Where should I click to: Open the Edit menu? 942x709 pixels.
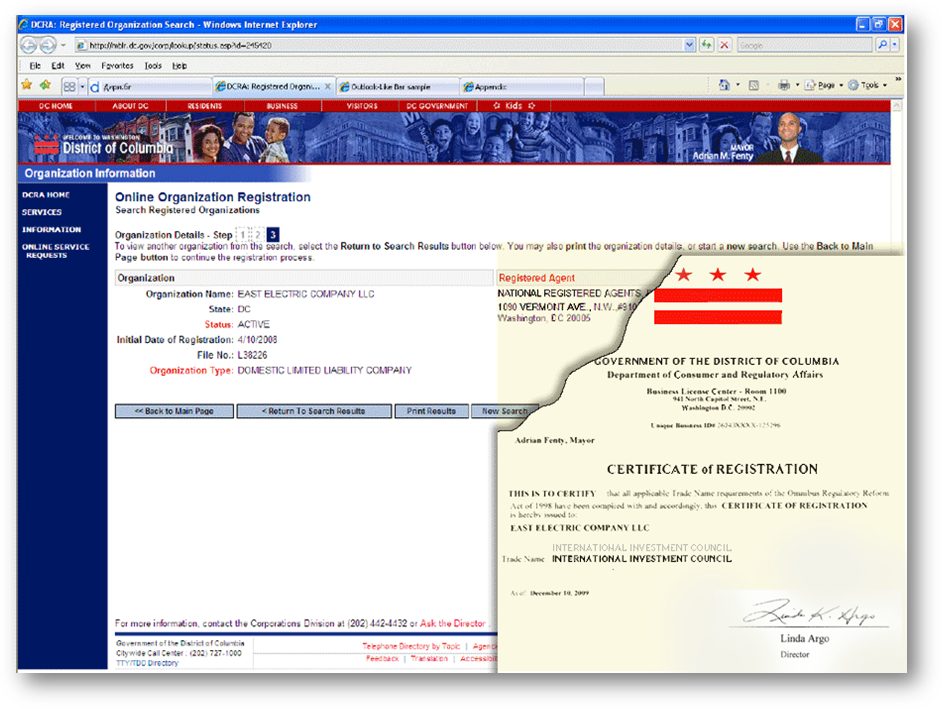pyautogui.click(x=58, y=65)
